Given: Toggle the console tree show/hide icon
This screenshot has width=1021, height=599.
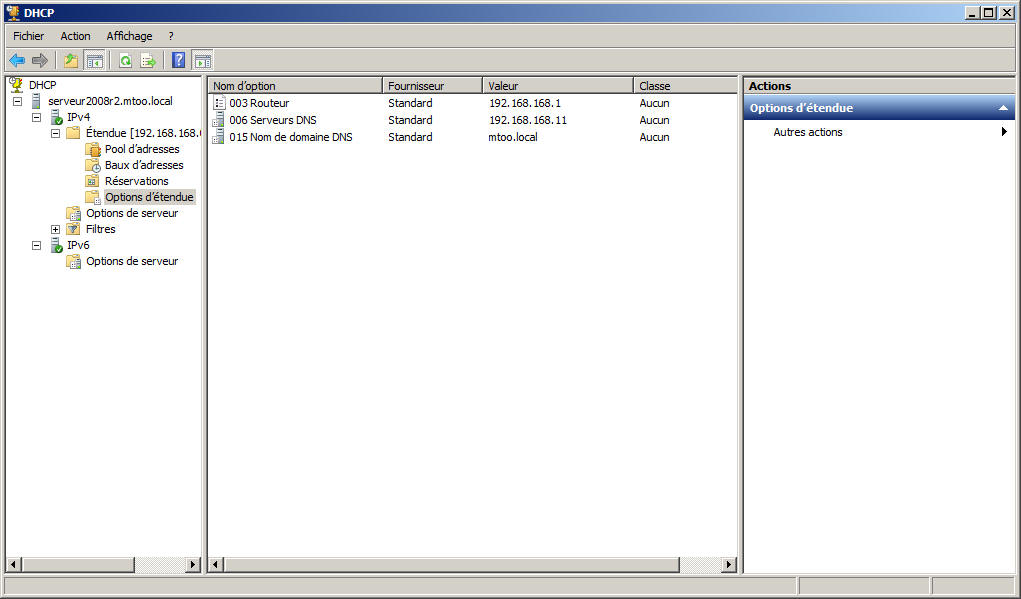Looking at the screenshot, I should [94, 61].
